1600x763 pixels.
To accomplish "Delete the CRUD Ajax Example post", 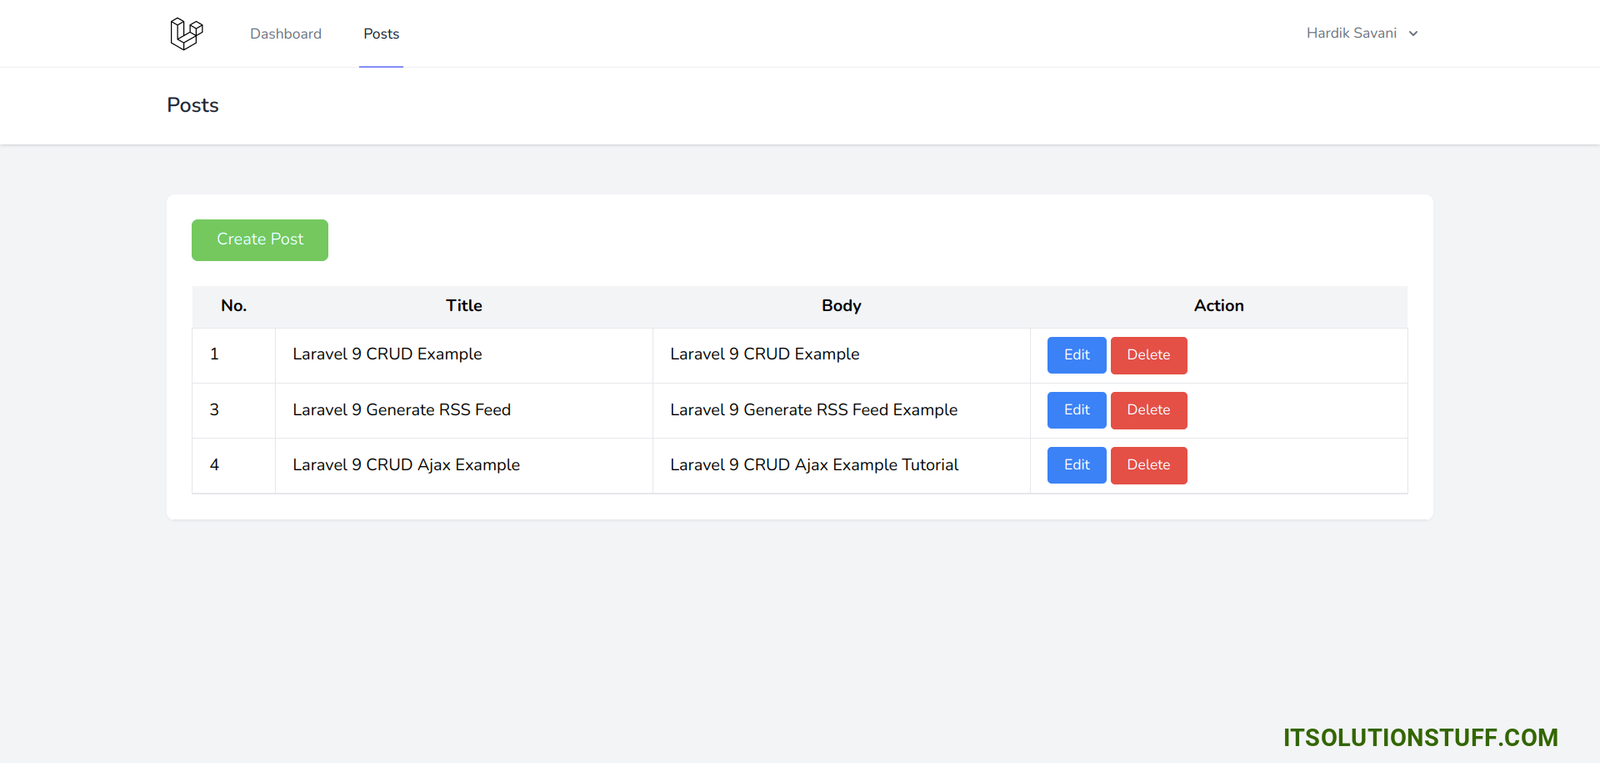I will point(1148,465).
